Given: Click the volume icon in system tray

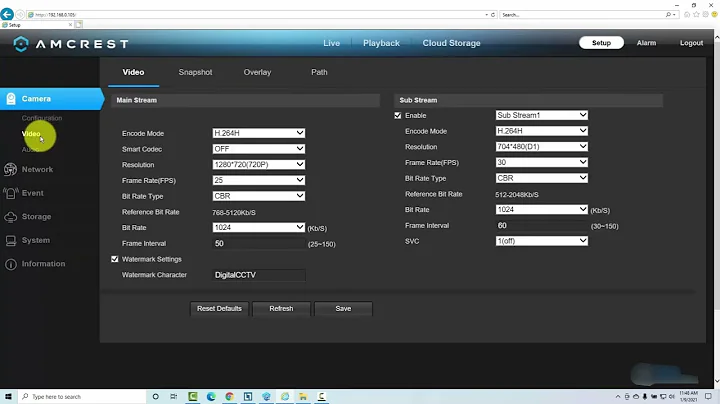Looking at the screenshot, I should [672, 397].
